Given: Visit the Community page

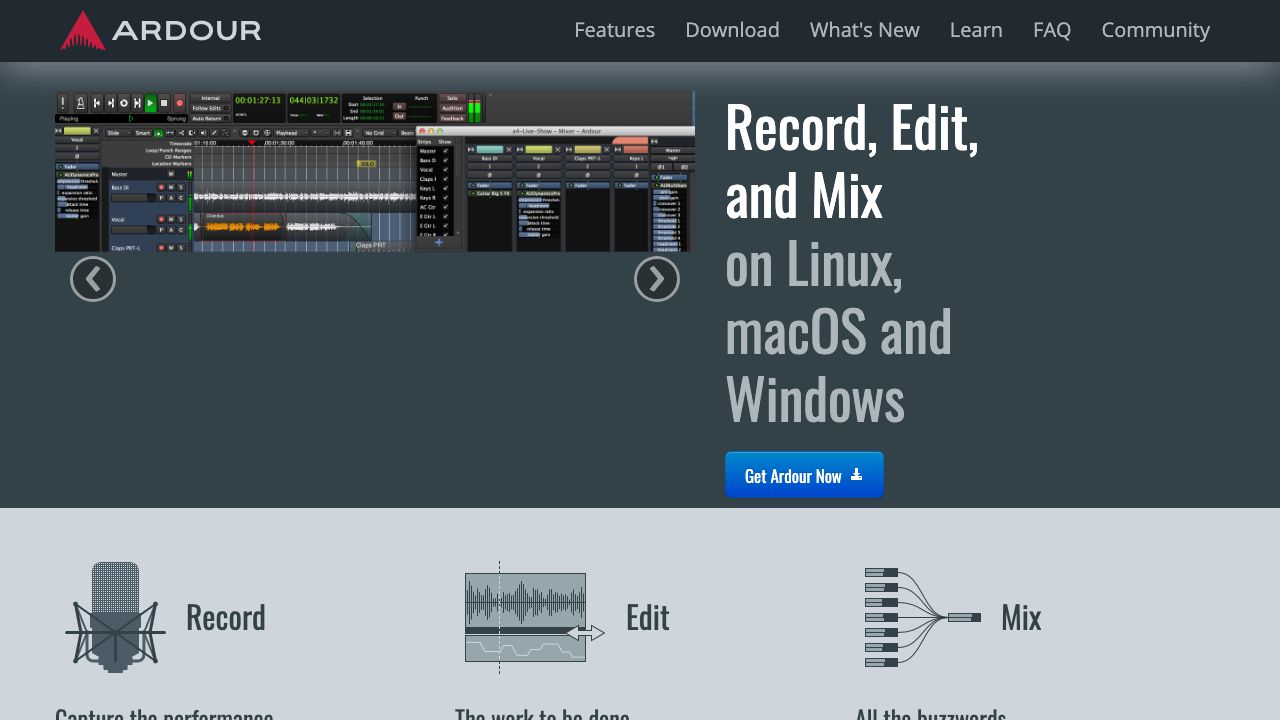Looking at the screenshot, I should point(1155,30).
